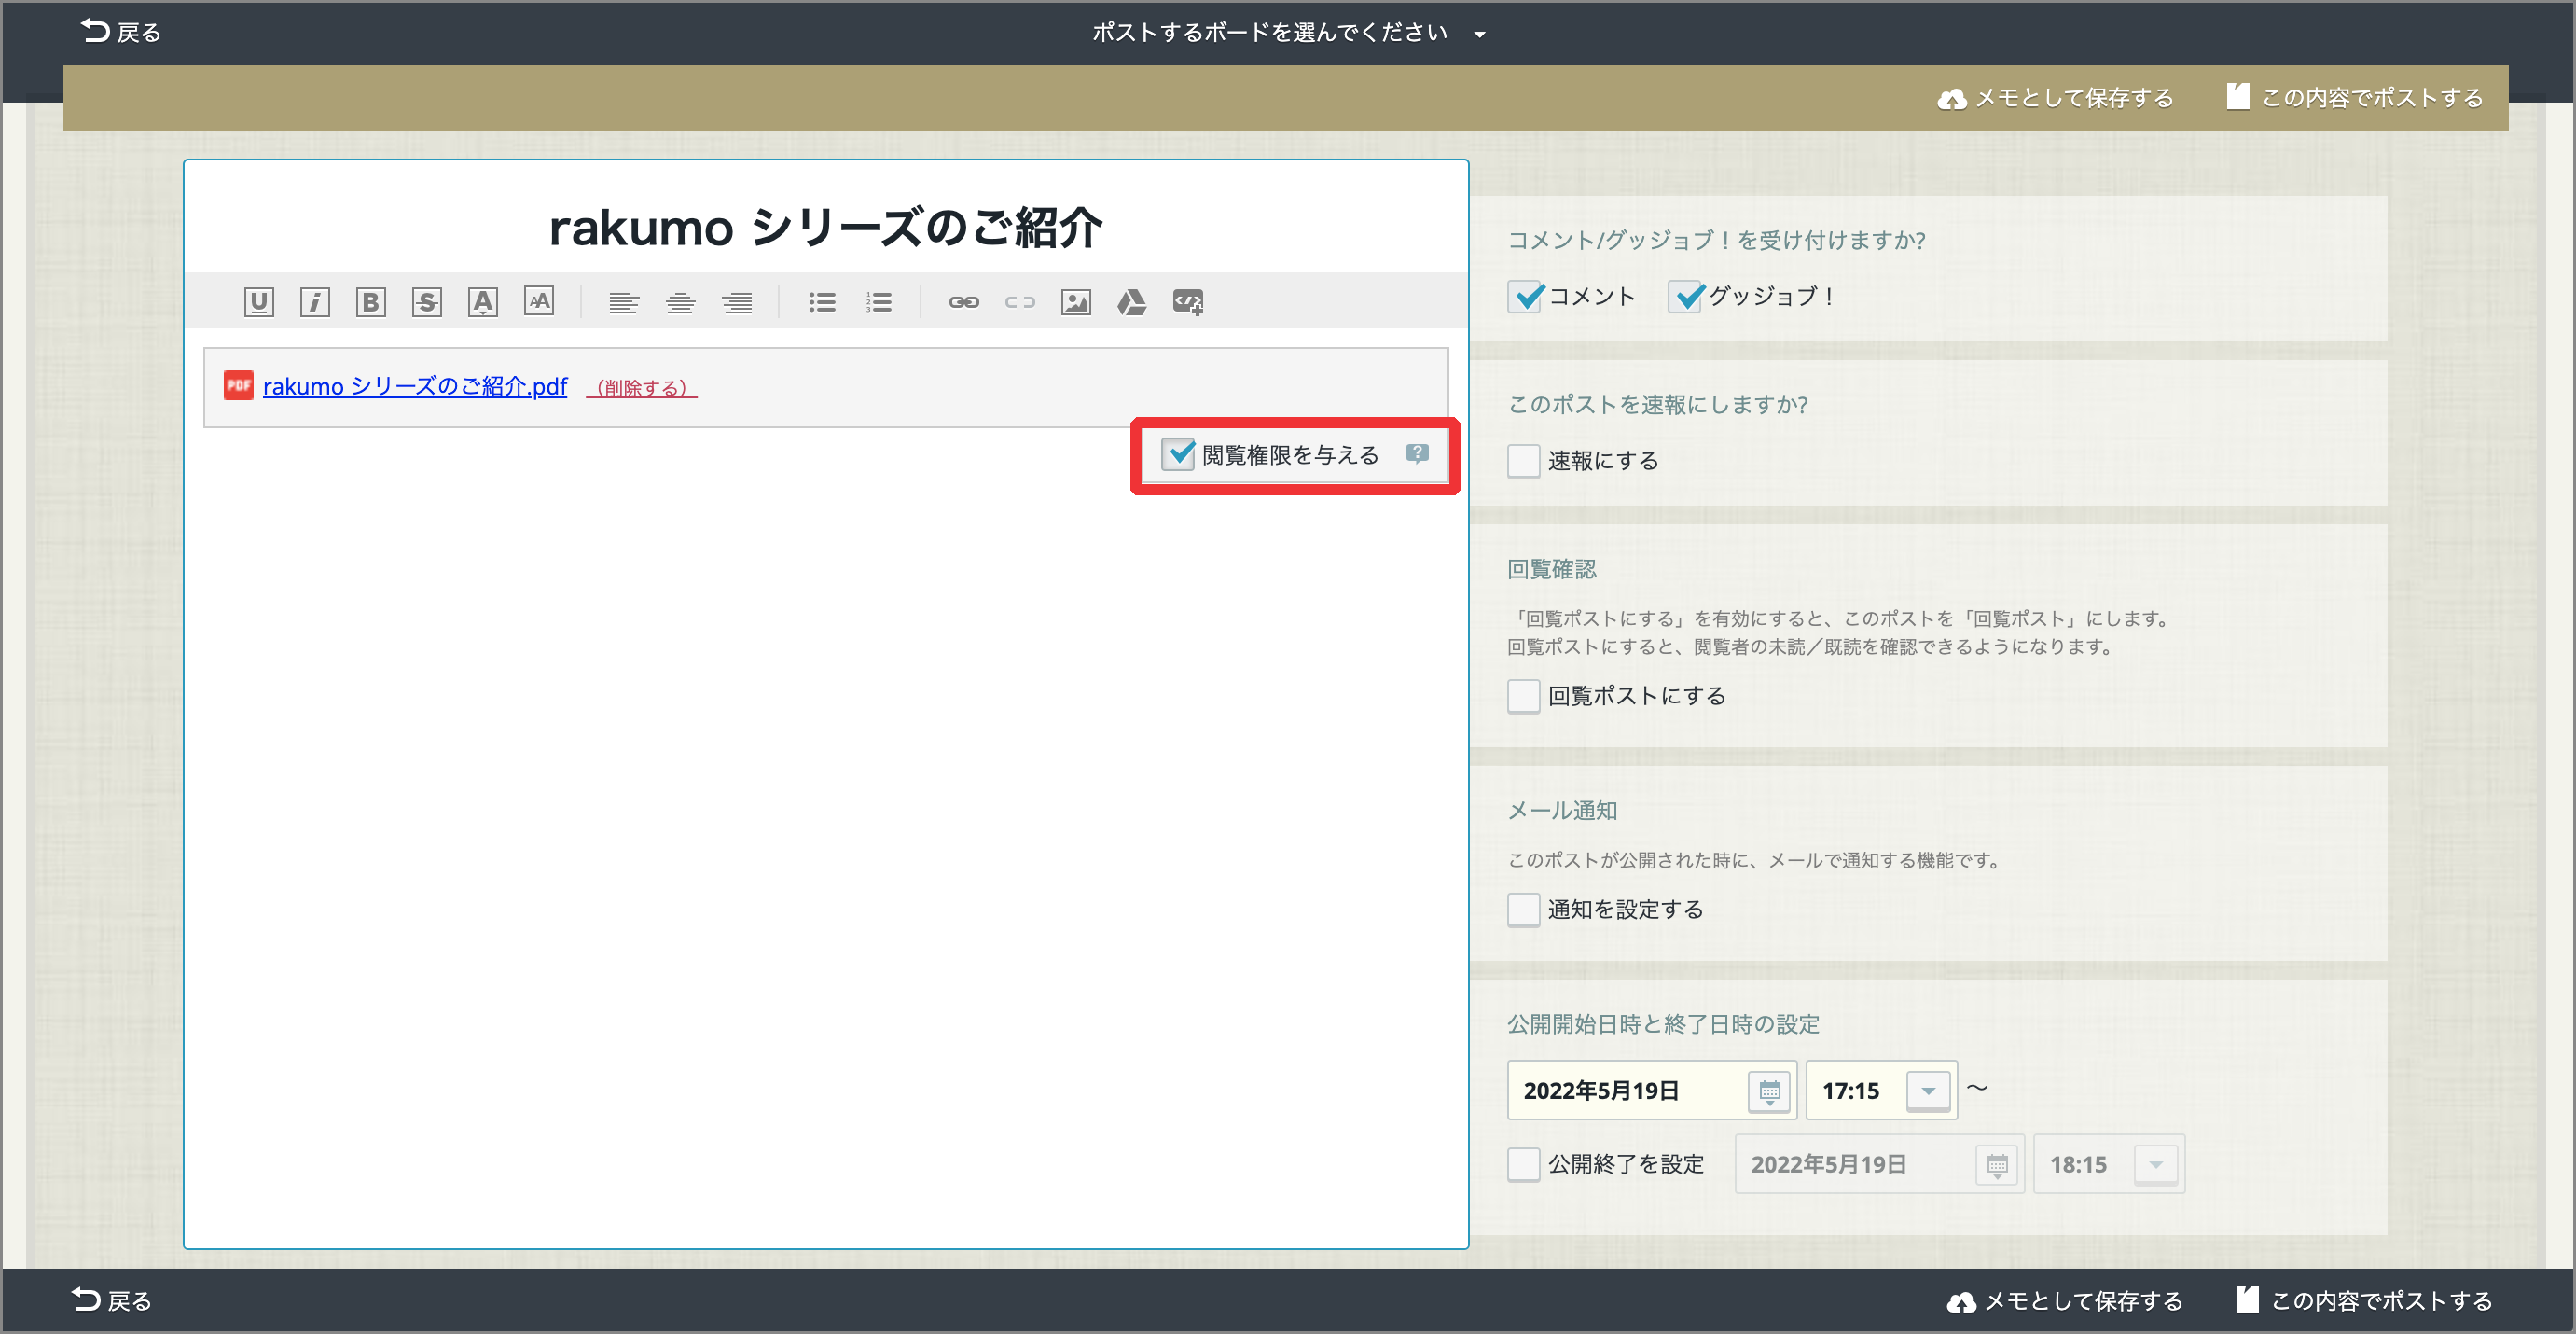Insert a hyperlink
2576x1334 pixels.
pyautogui.click(x=963, y=302)
